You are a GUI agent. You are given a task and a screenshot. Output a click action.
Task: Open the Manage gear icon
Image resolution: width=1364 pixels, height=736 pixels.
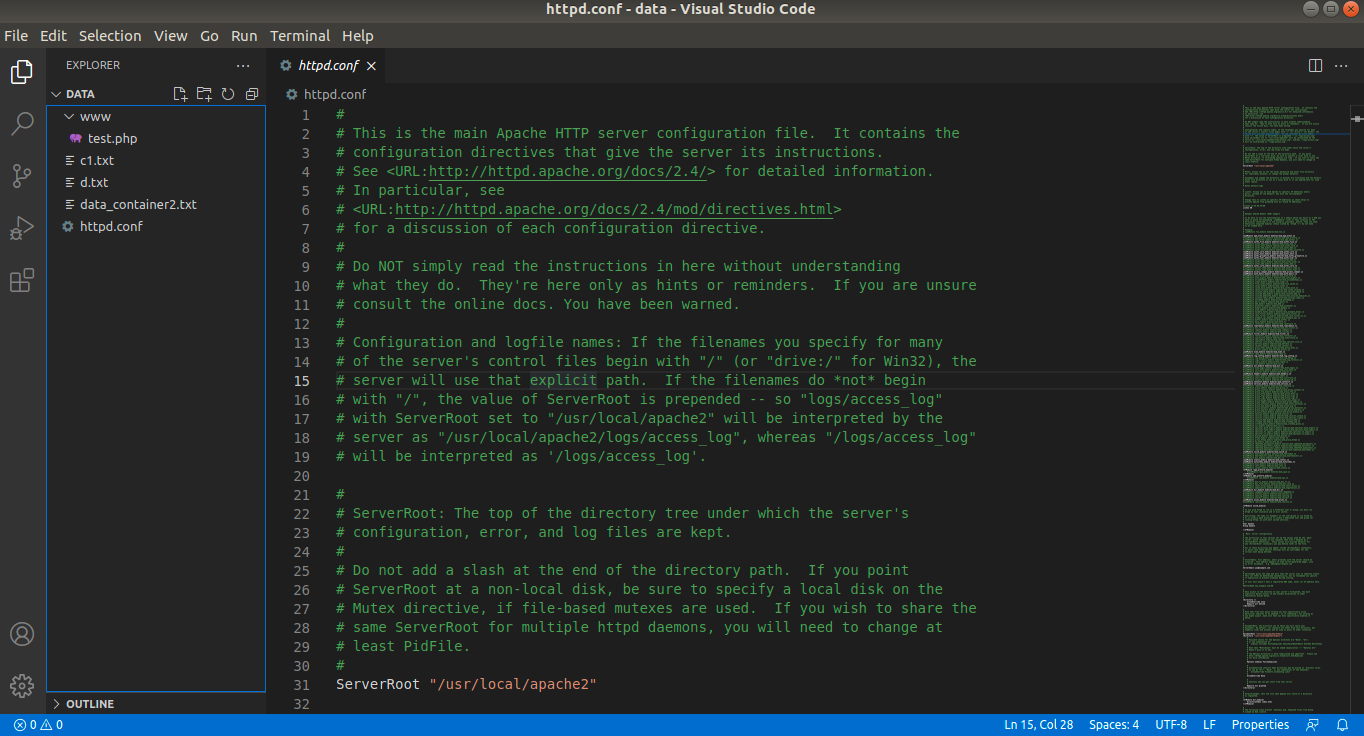22,686
